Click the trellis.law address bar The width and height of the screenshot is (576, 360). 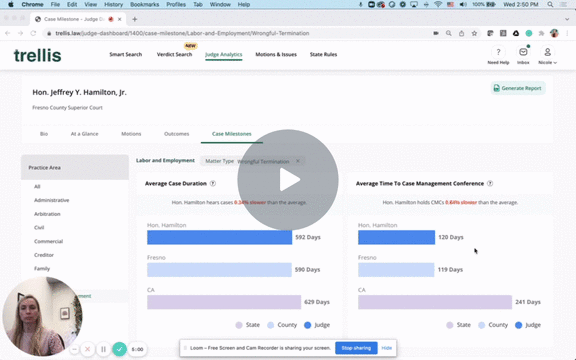pyautogui.click(x=235, y=33)
